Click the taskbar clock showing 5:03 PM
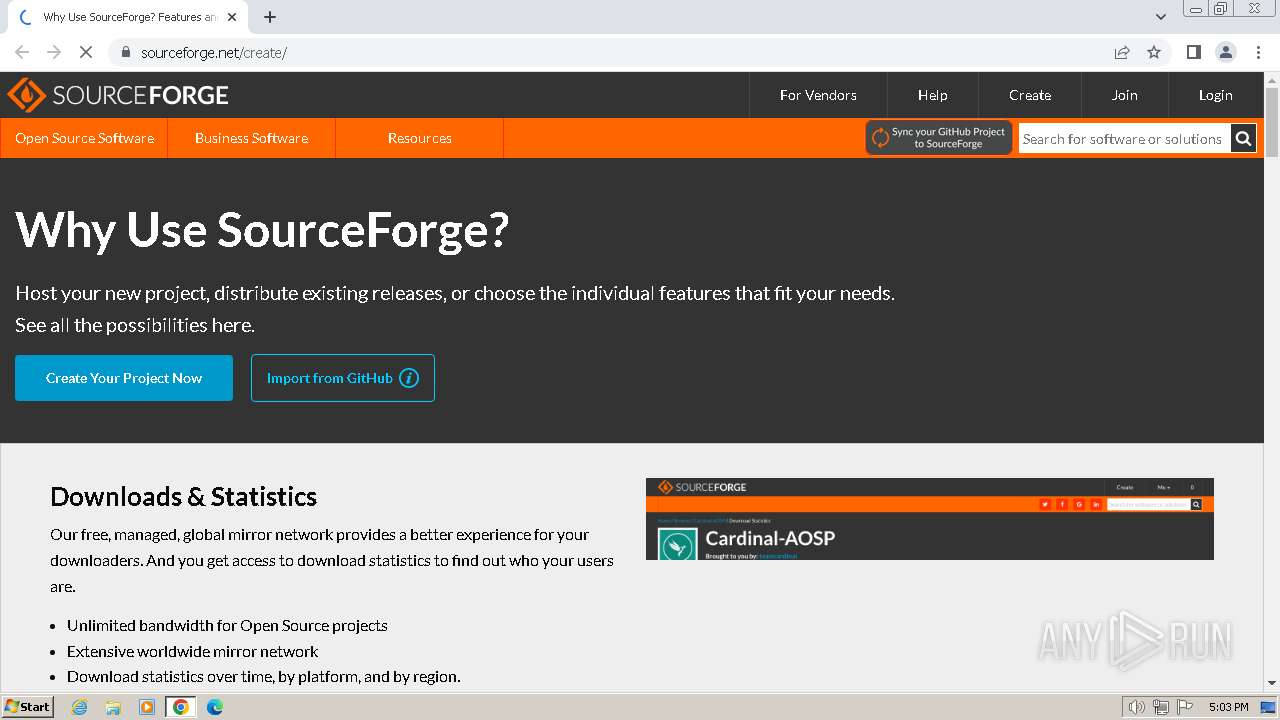 [x=1228, y=707]
